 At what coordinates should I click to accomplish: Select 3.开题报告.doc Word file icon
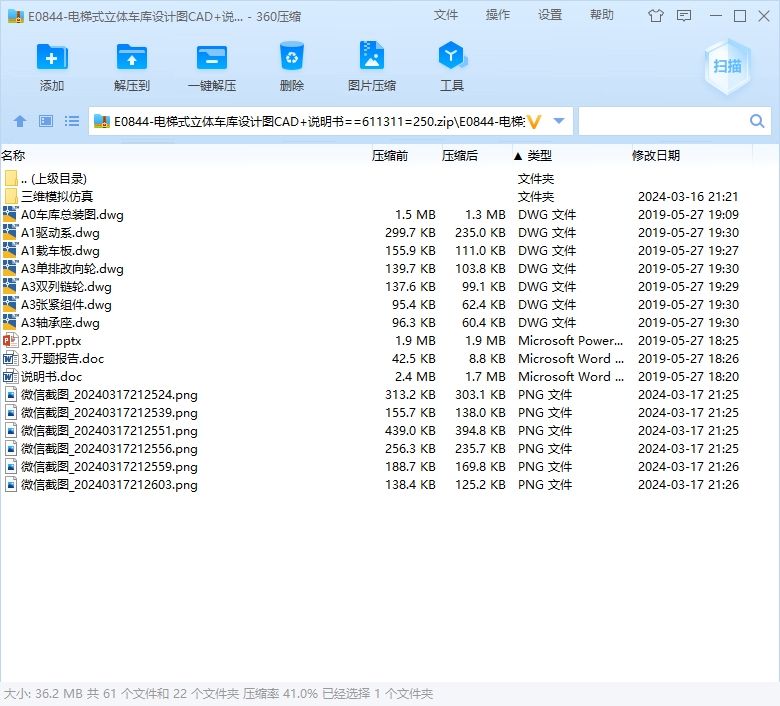[10, 358]
